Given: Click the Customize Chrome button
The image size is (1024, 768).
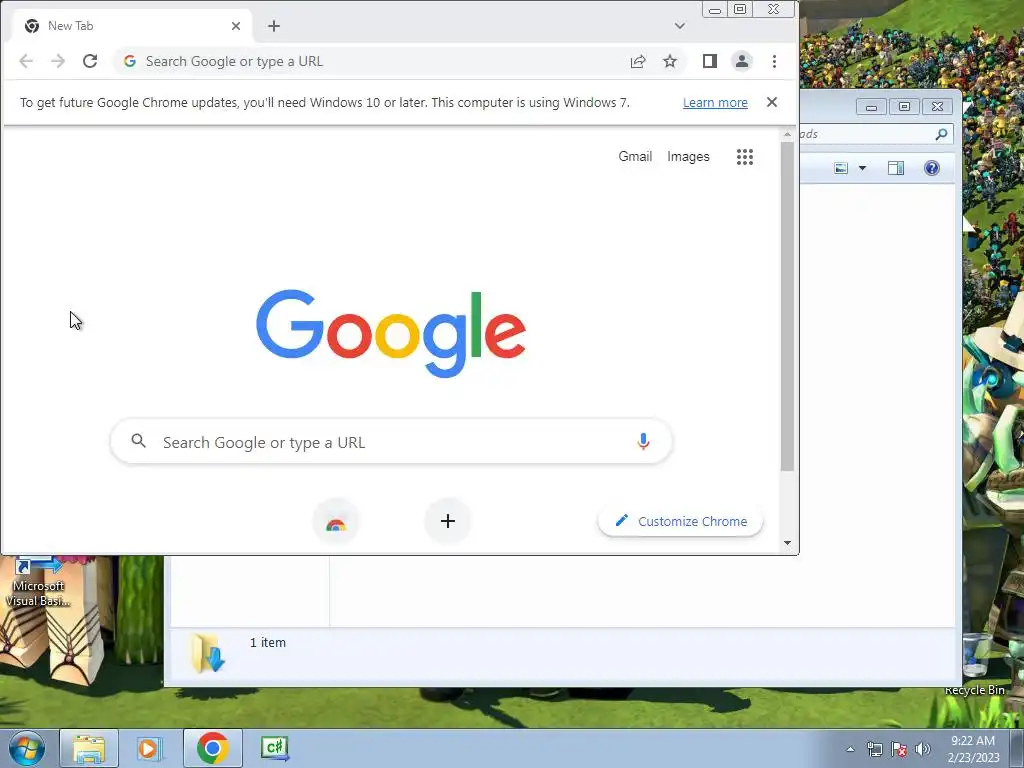Looking at the screenshot, I should 680,521.
